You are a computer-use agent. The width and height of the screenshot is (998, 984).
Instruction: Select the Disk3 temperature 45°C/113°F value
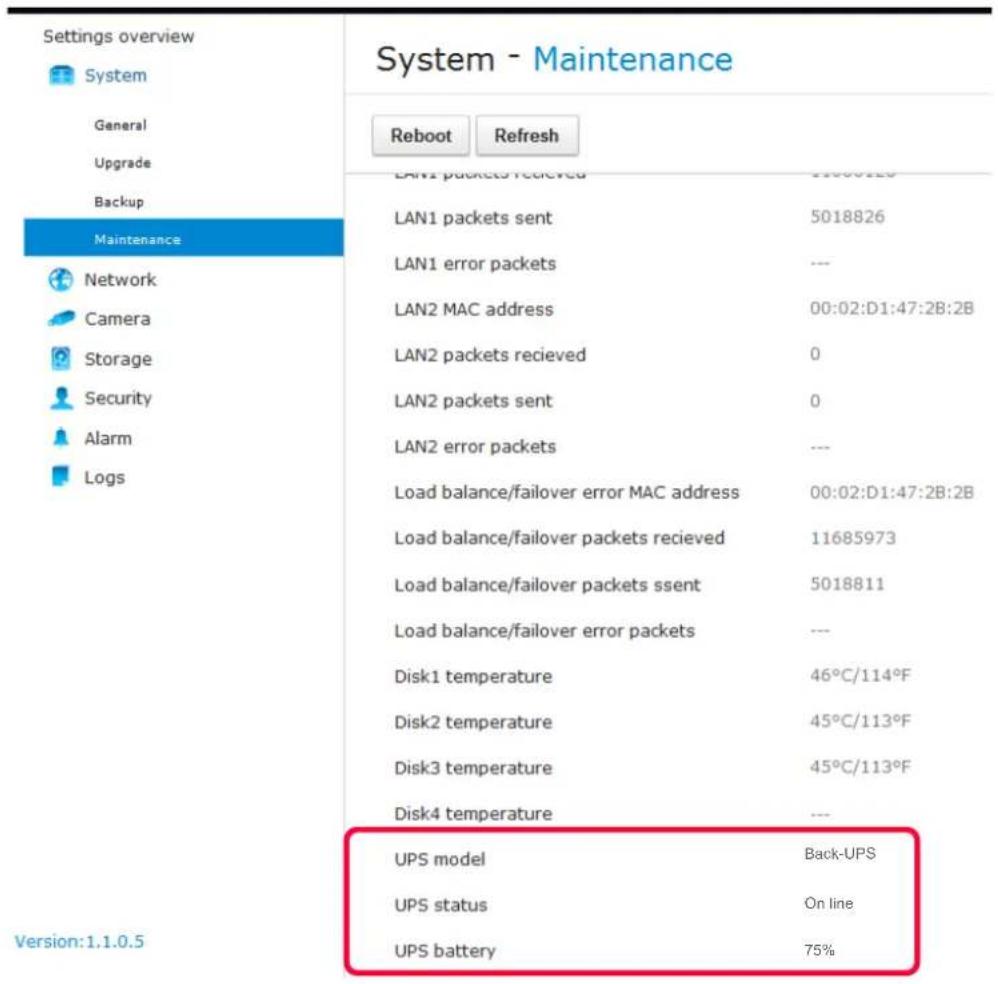860,767
